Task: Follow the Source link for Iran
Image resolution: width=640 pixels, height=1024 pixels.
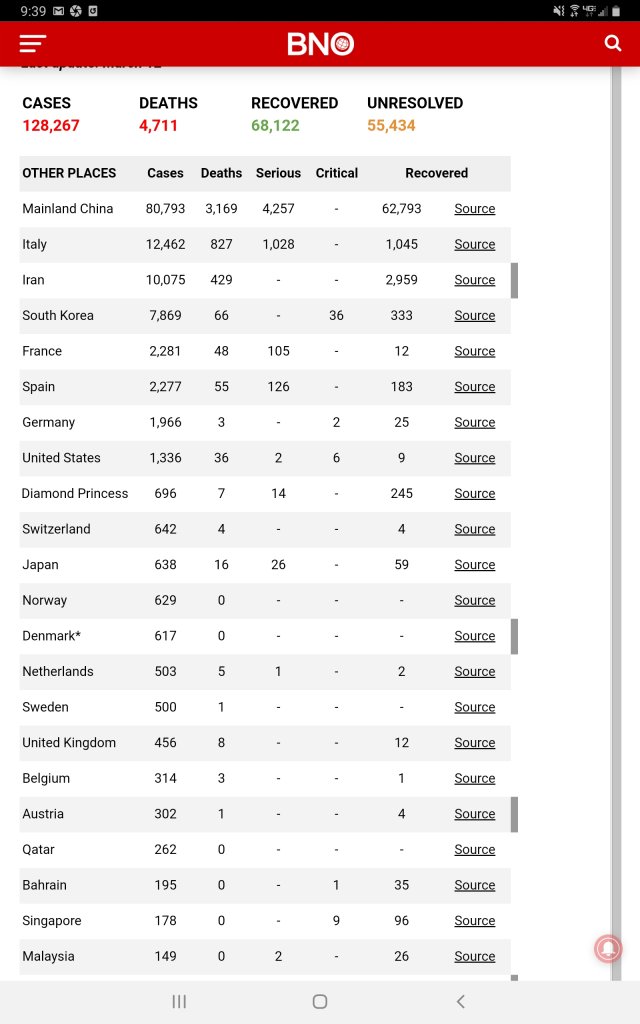Action: point(474,280)
